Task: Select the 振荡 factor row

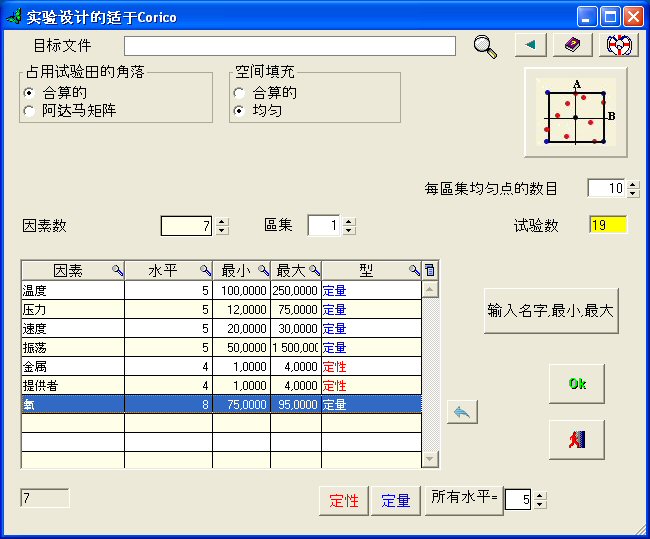Action: tap(221, 347)
